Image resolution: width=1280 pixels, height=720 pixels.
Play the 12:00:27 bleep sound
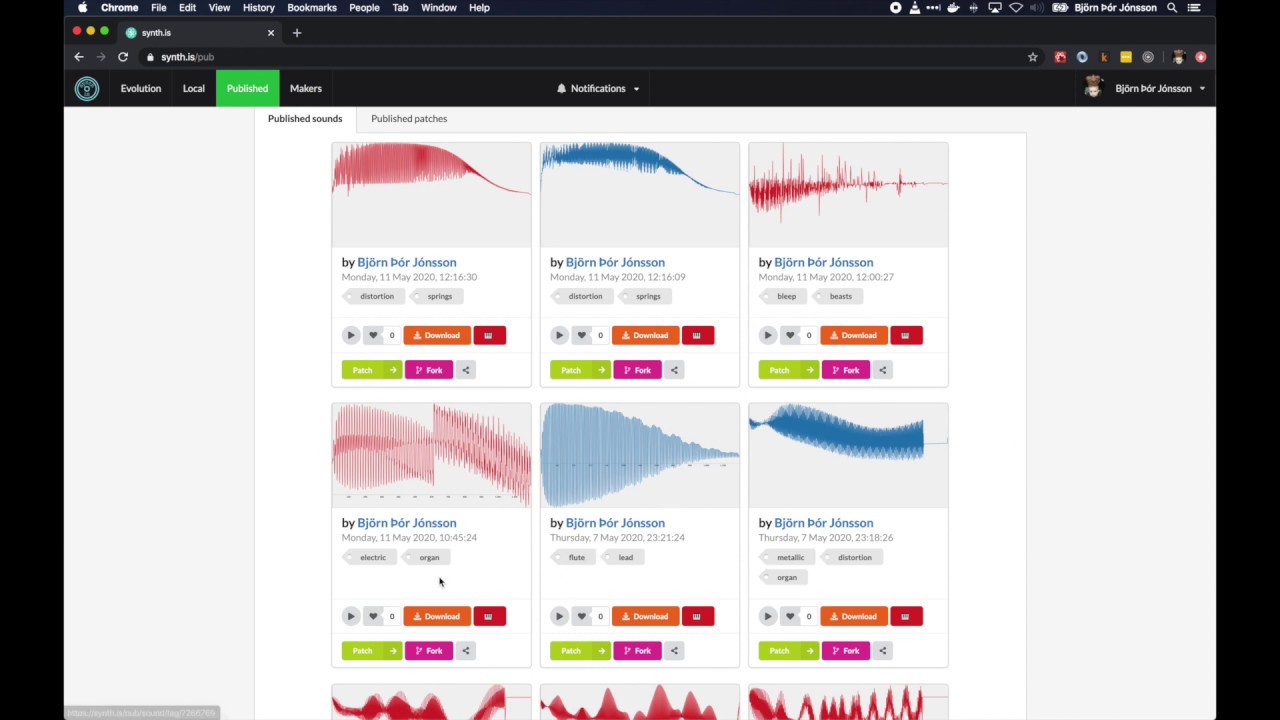768,335
